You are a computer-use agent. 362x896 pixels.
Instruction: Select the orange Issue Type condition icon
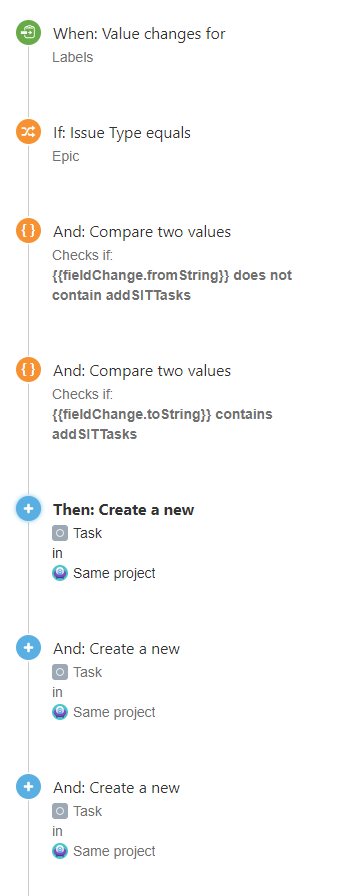pyautogui.click(x=28, y=132)
